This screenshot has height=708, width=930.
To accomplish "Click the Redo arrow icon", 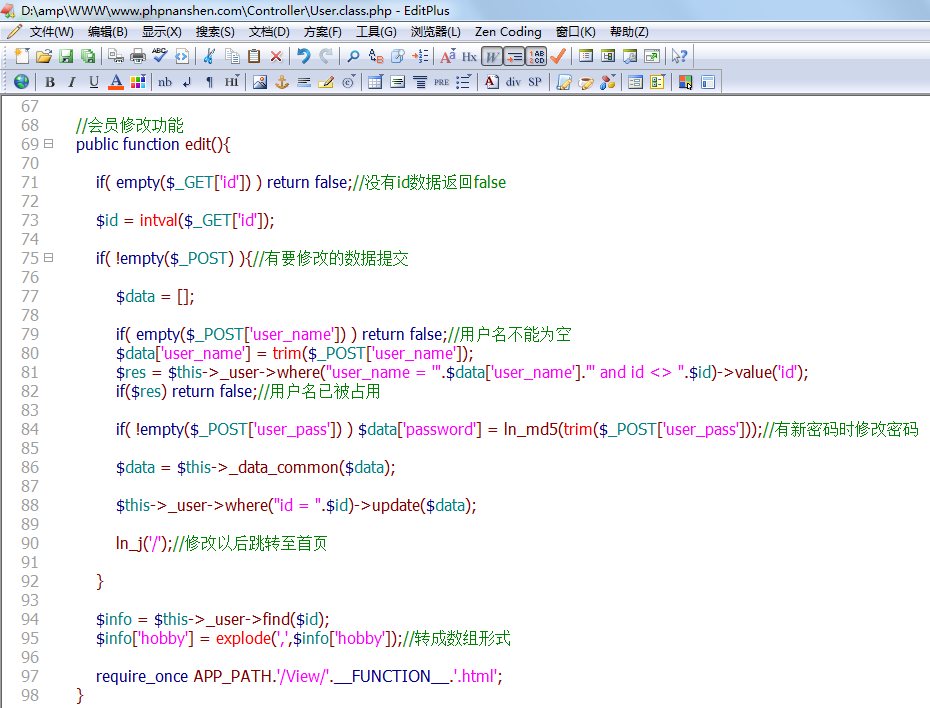I will tap(326, 56).
